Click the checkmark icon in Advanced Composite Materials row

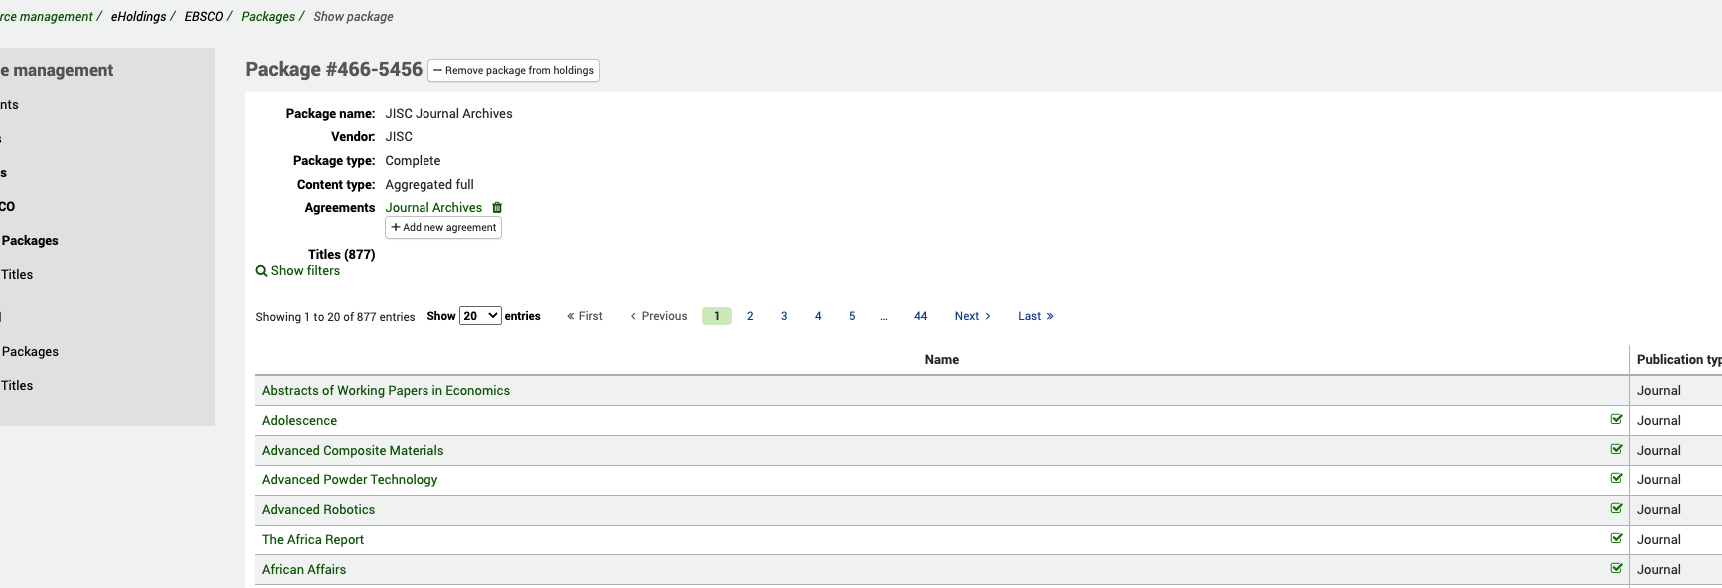(1616, 450)
